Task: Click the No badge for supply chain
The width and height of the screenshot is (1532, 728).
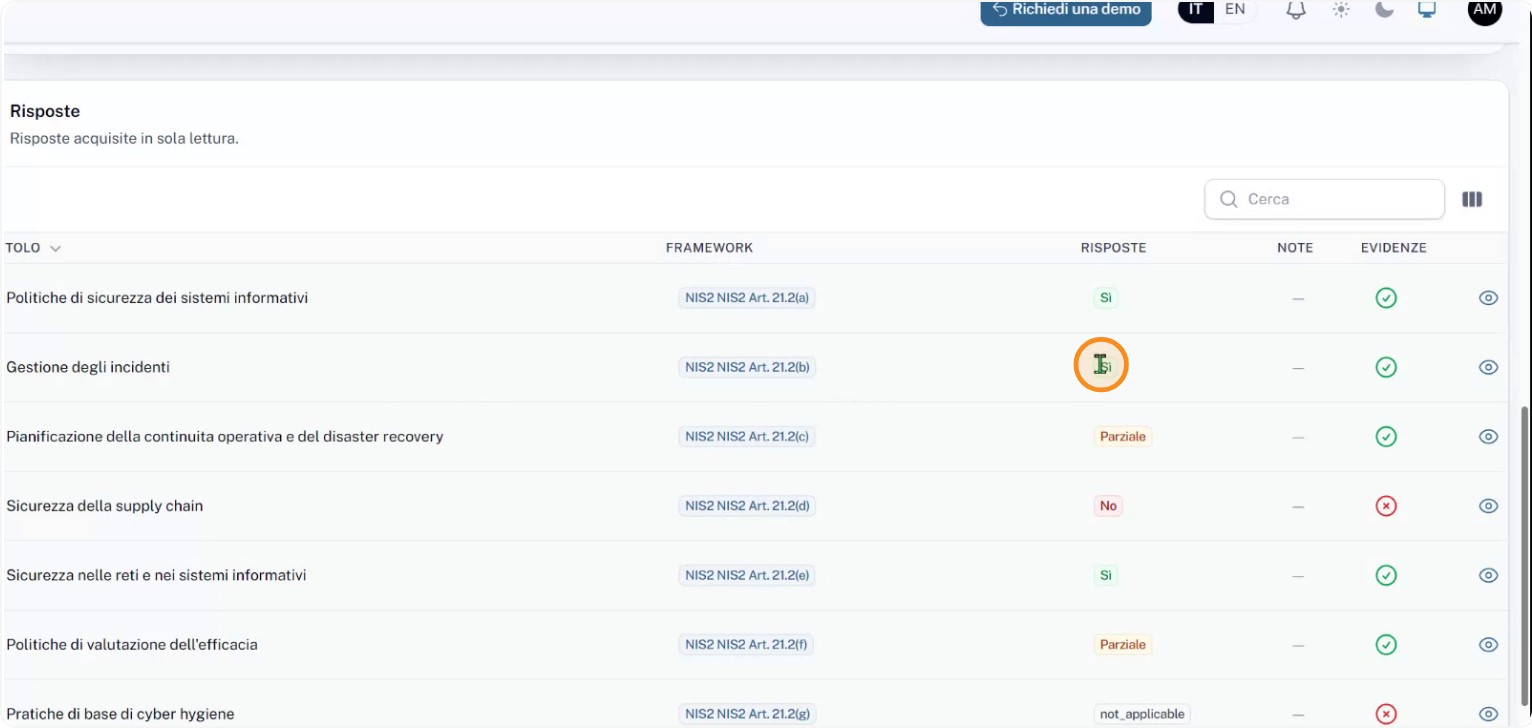Action: [x=1108, y=506]
